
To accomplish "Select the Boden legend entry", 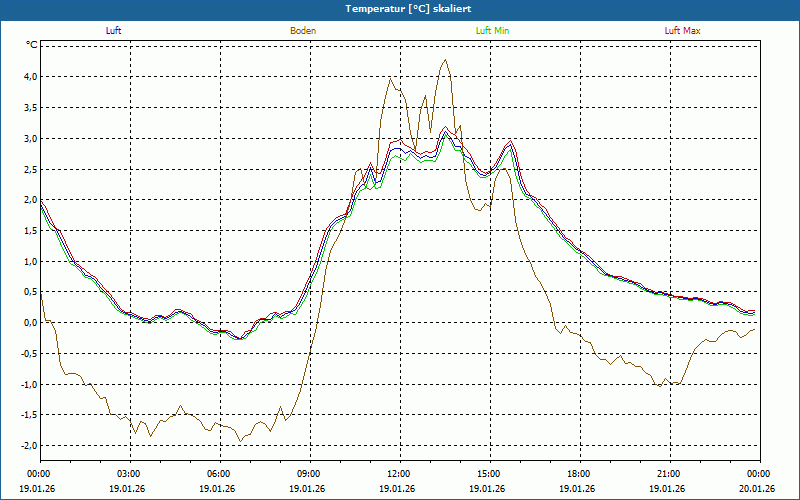I will pos(303,31).
